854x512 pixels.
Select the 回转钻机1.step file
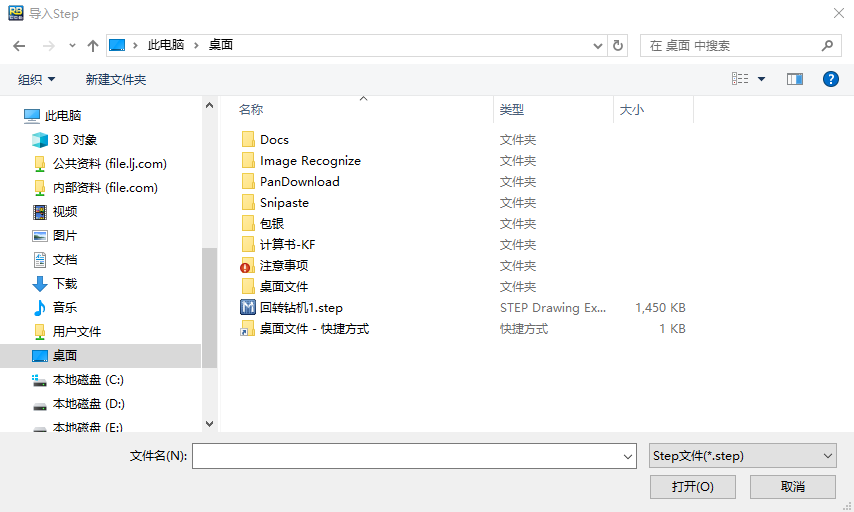tap(301, 308)
